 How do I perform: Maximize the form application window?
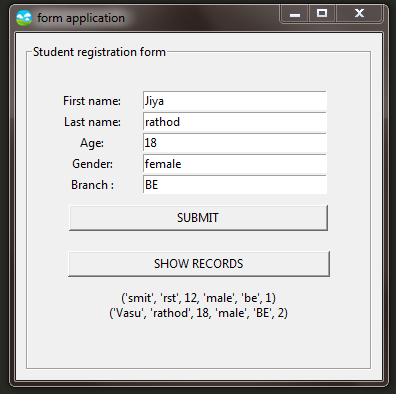(322, 14)
